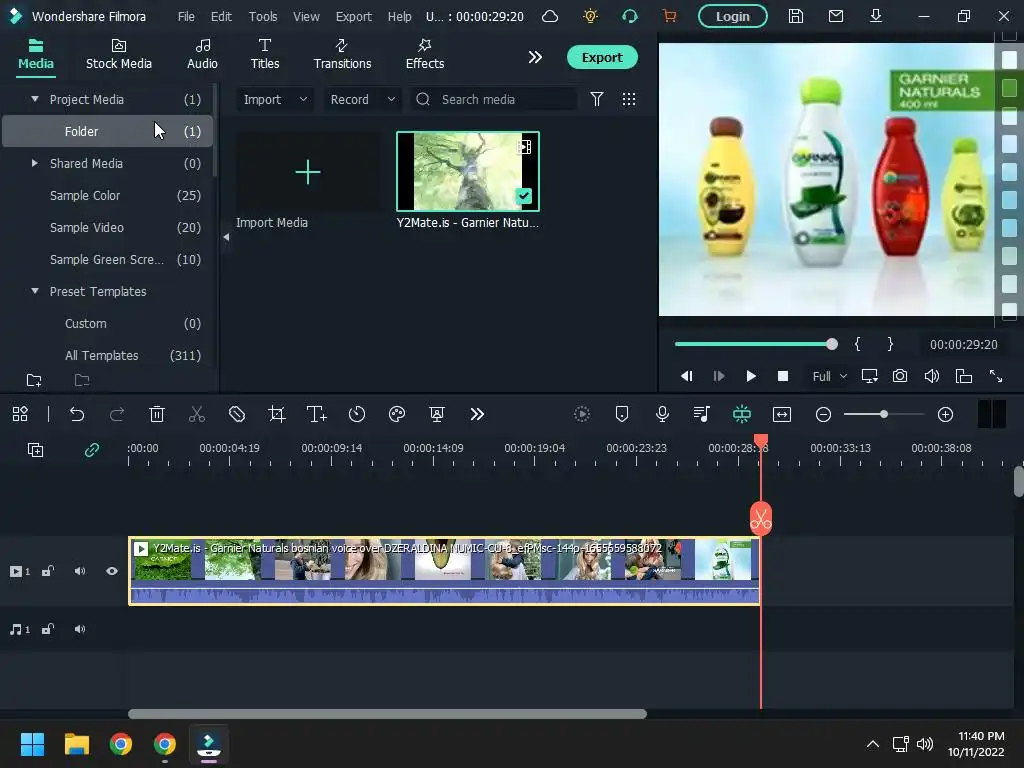This screenshot has height=768, width=1024.
Task: Collapse media panel side arrow
Action: pos(226,237)
